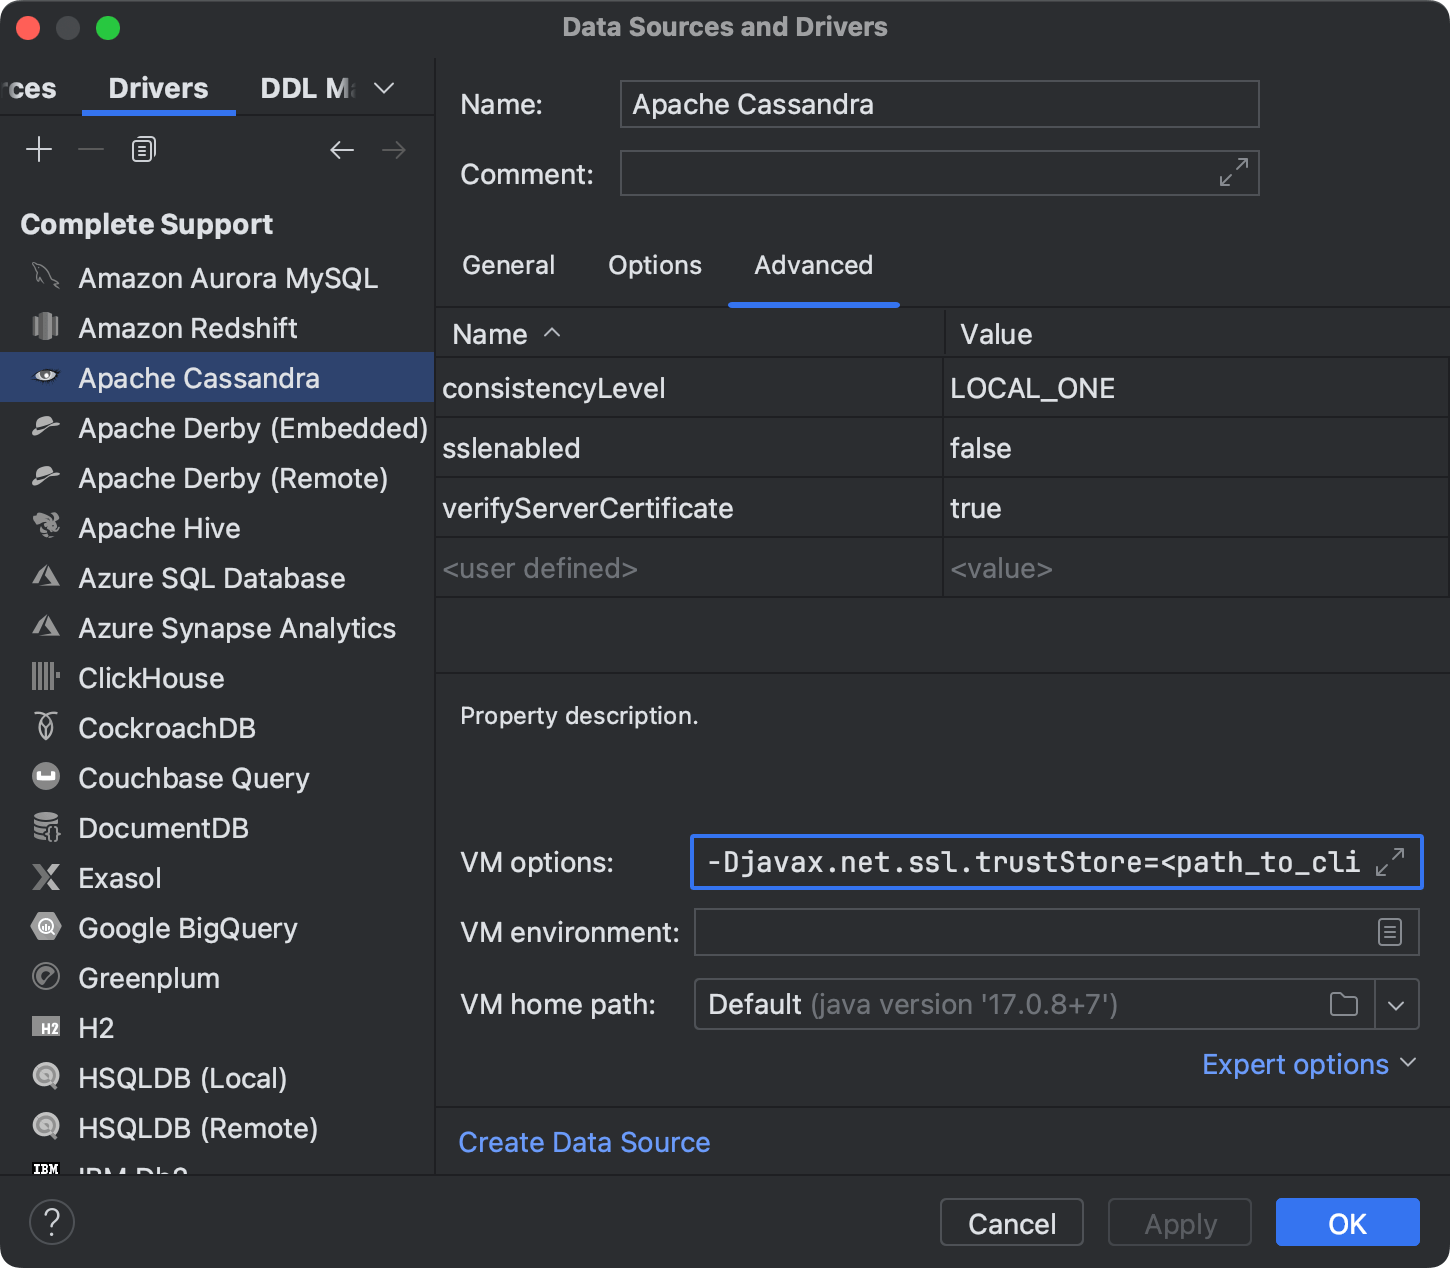Open the General tab
The image size is (1450, 1268).
[x=508, y=265]
